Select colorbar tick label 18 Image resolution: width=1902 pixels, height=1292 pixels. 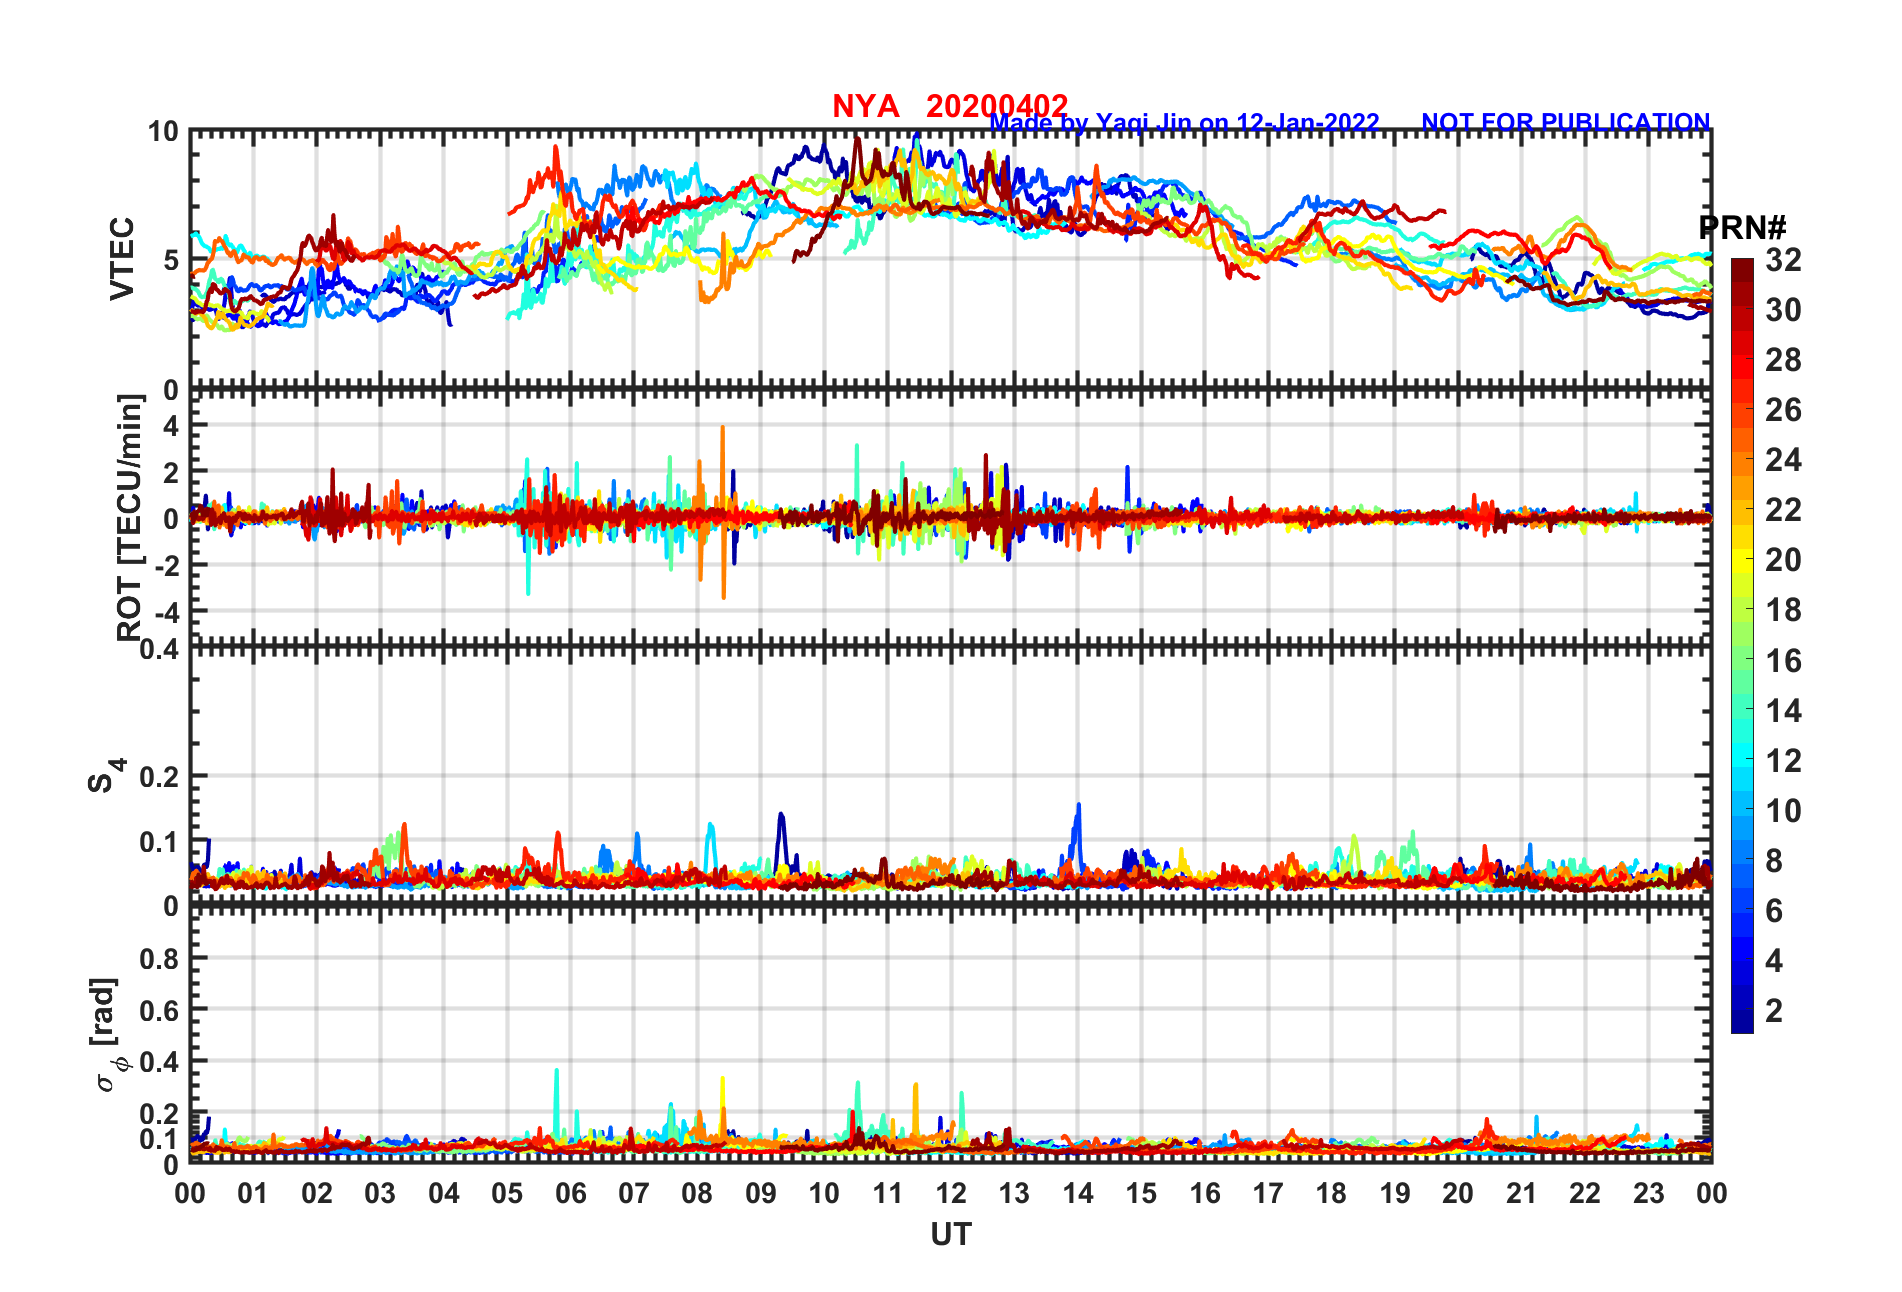click(x=1783, y=610)
